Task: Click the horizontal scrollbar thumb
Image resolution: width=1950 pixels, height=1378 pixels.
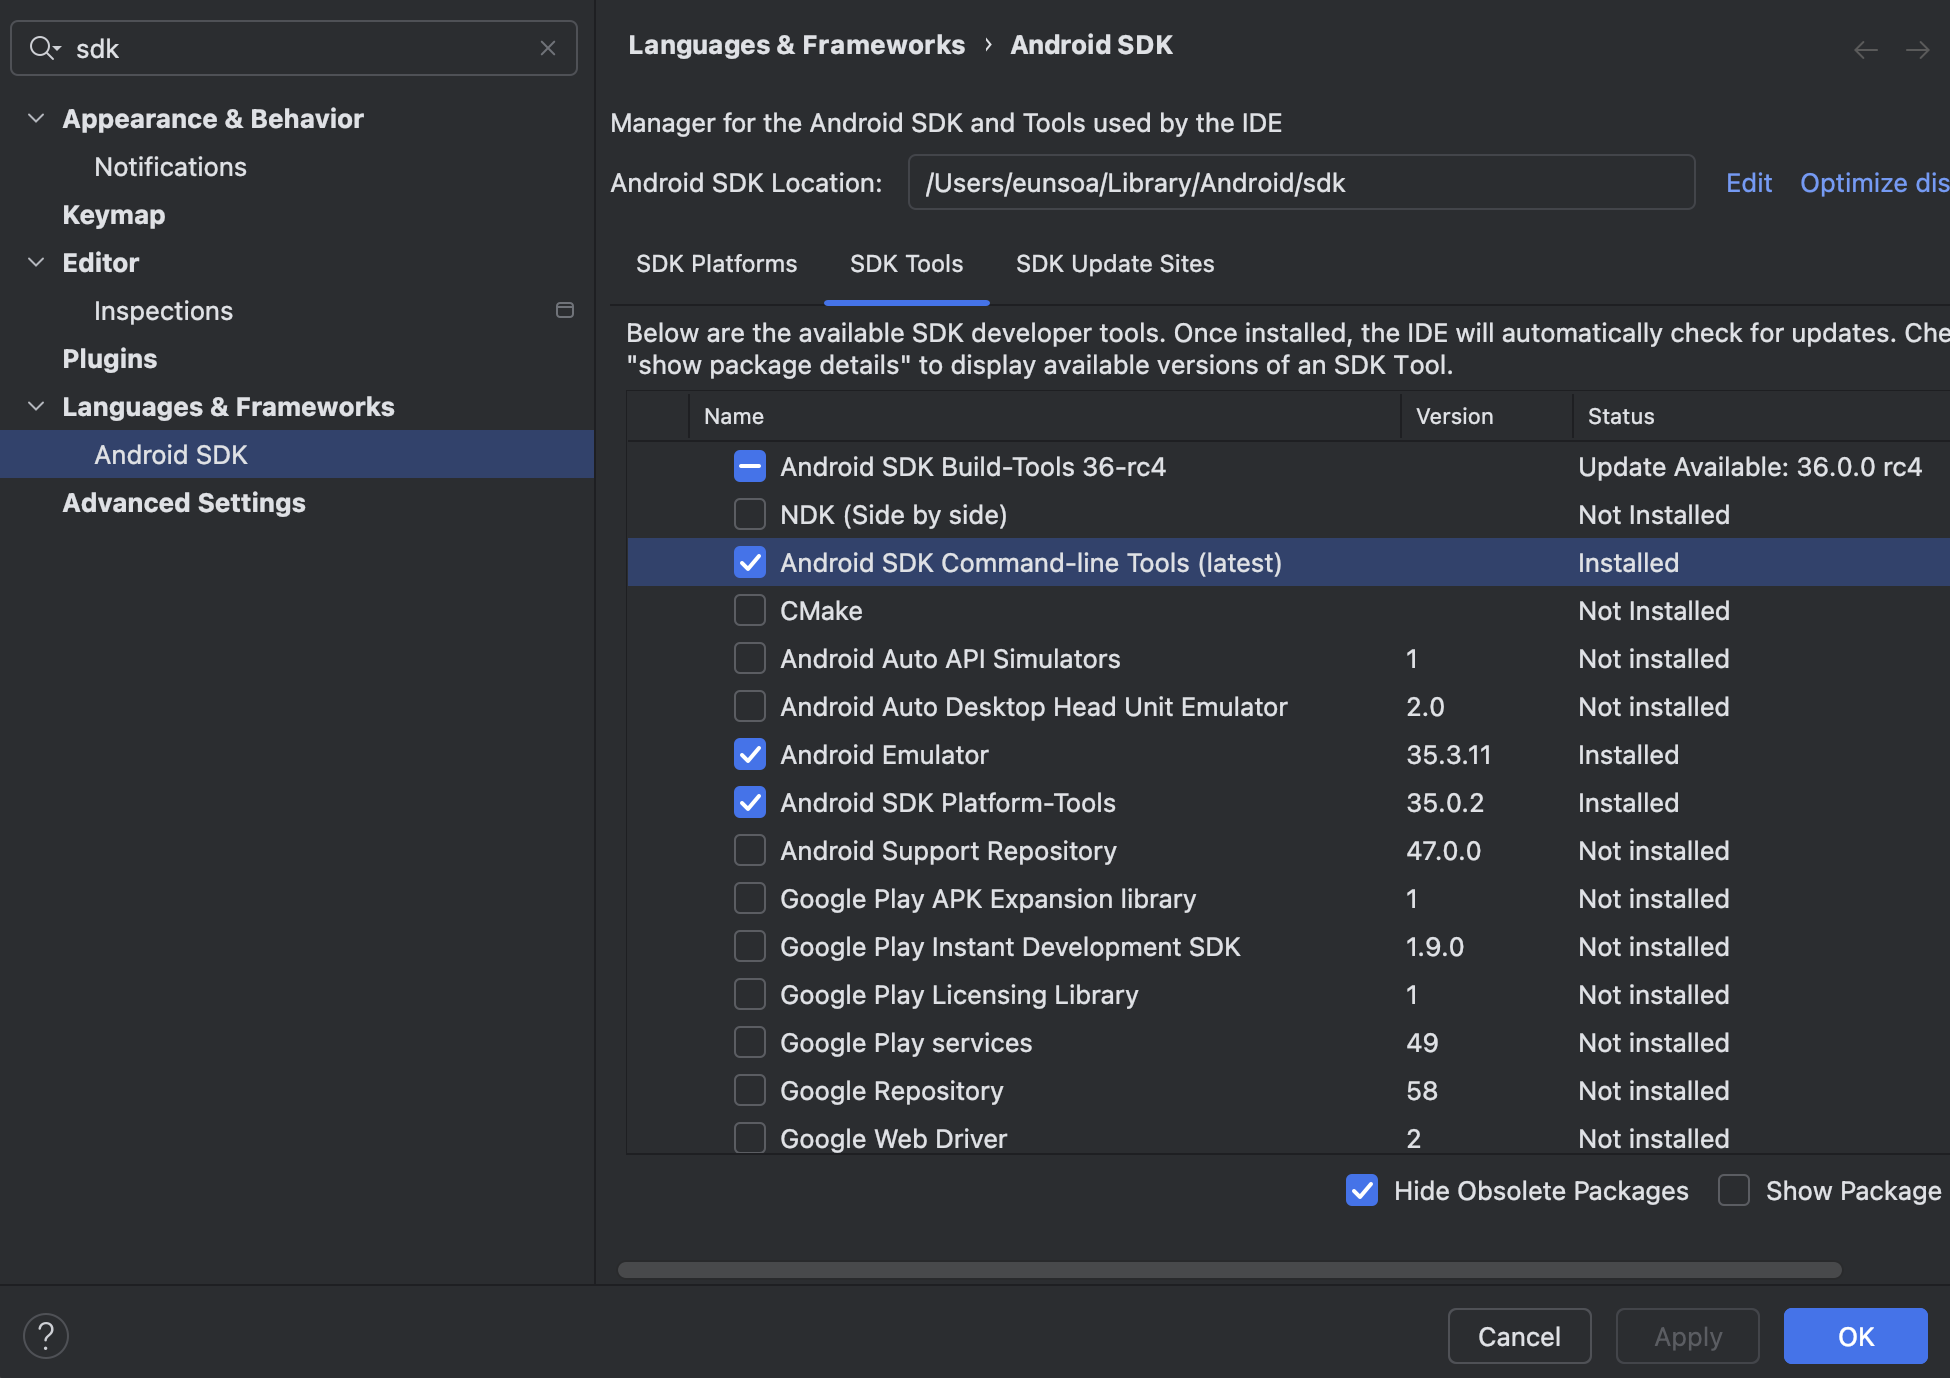Action: pyautogui.click(x=1230, y=1269)
